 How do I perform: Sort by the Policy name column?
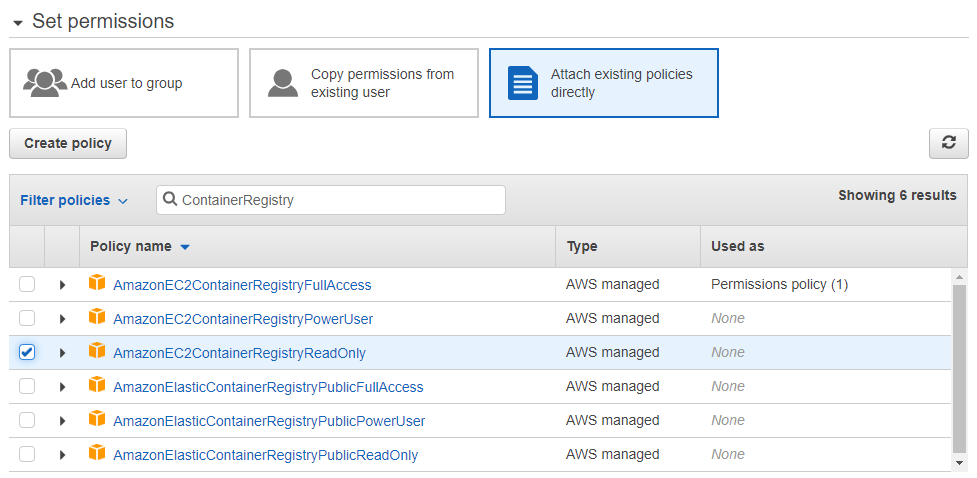click(x=140, y=246)
